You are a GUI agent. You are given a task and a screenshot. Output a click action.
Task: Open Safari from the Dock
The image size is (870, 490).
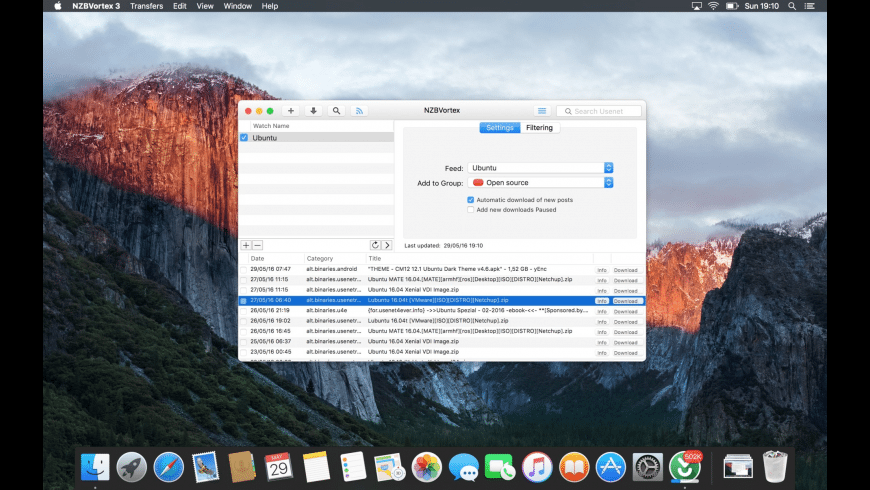click(x=168, y=466)
